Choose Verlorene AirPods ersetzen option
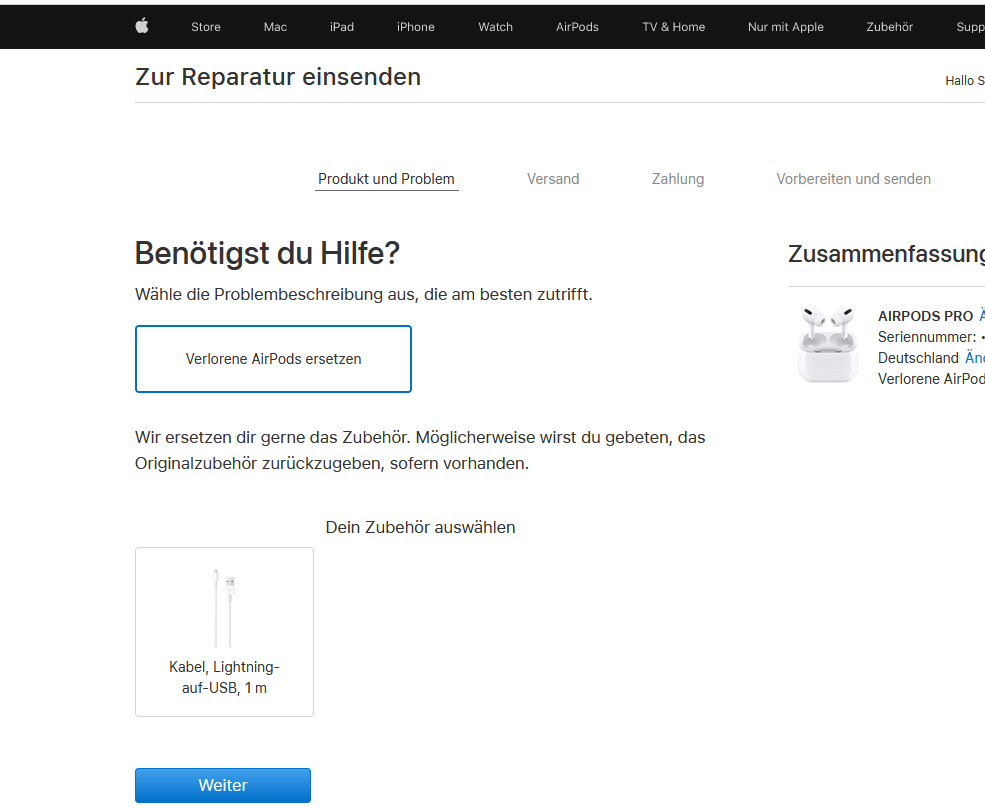 (273, 359)
